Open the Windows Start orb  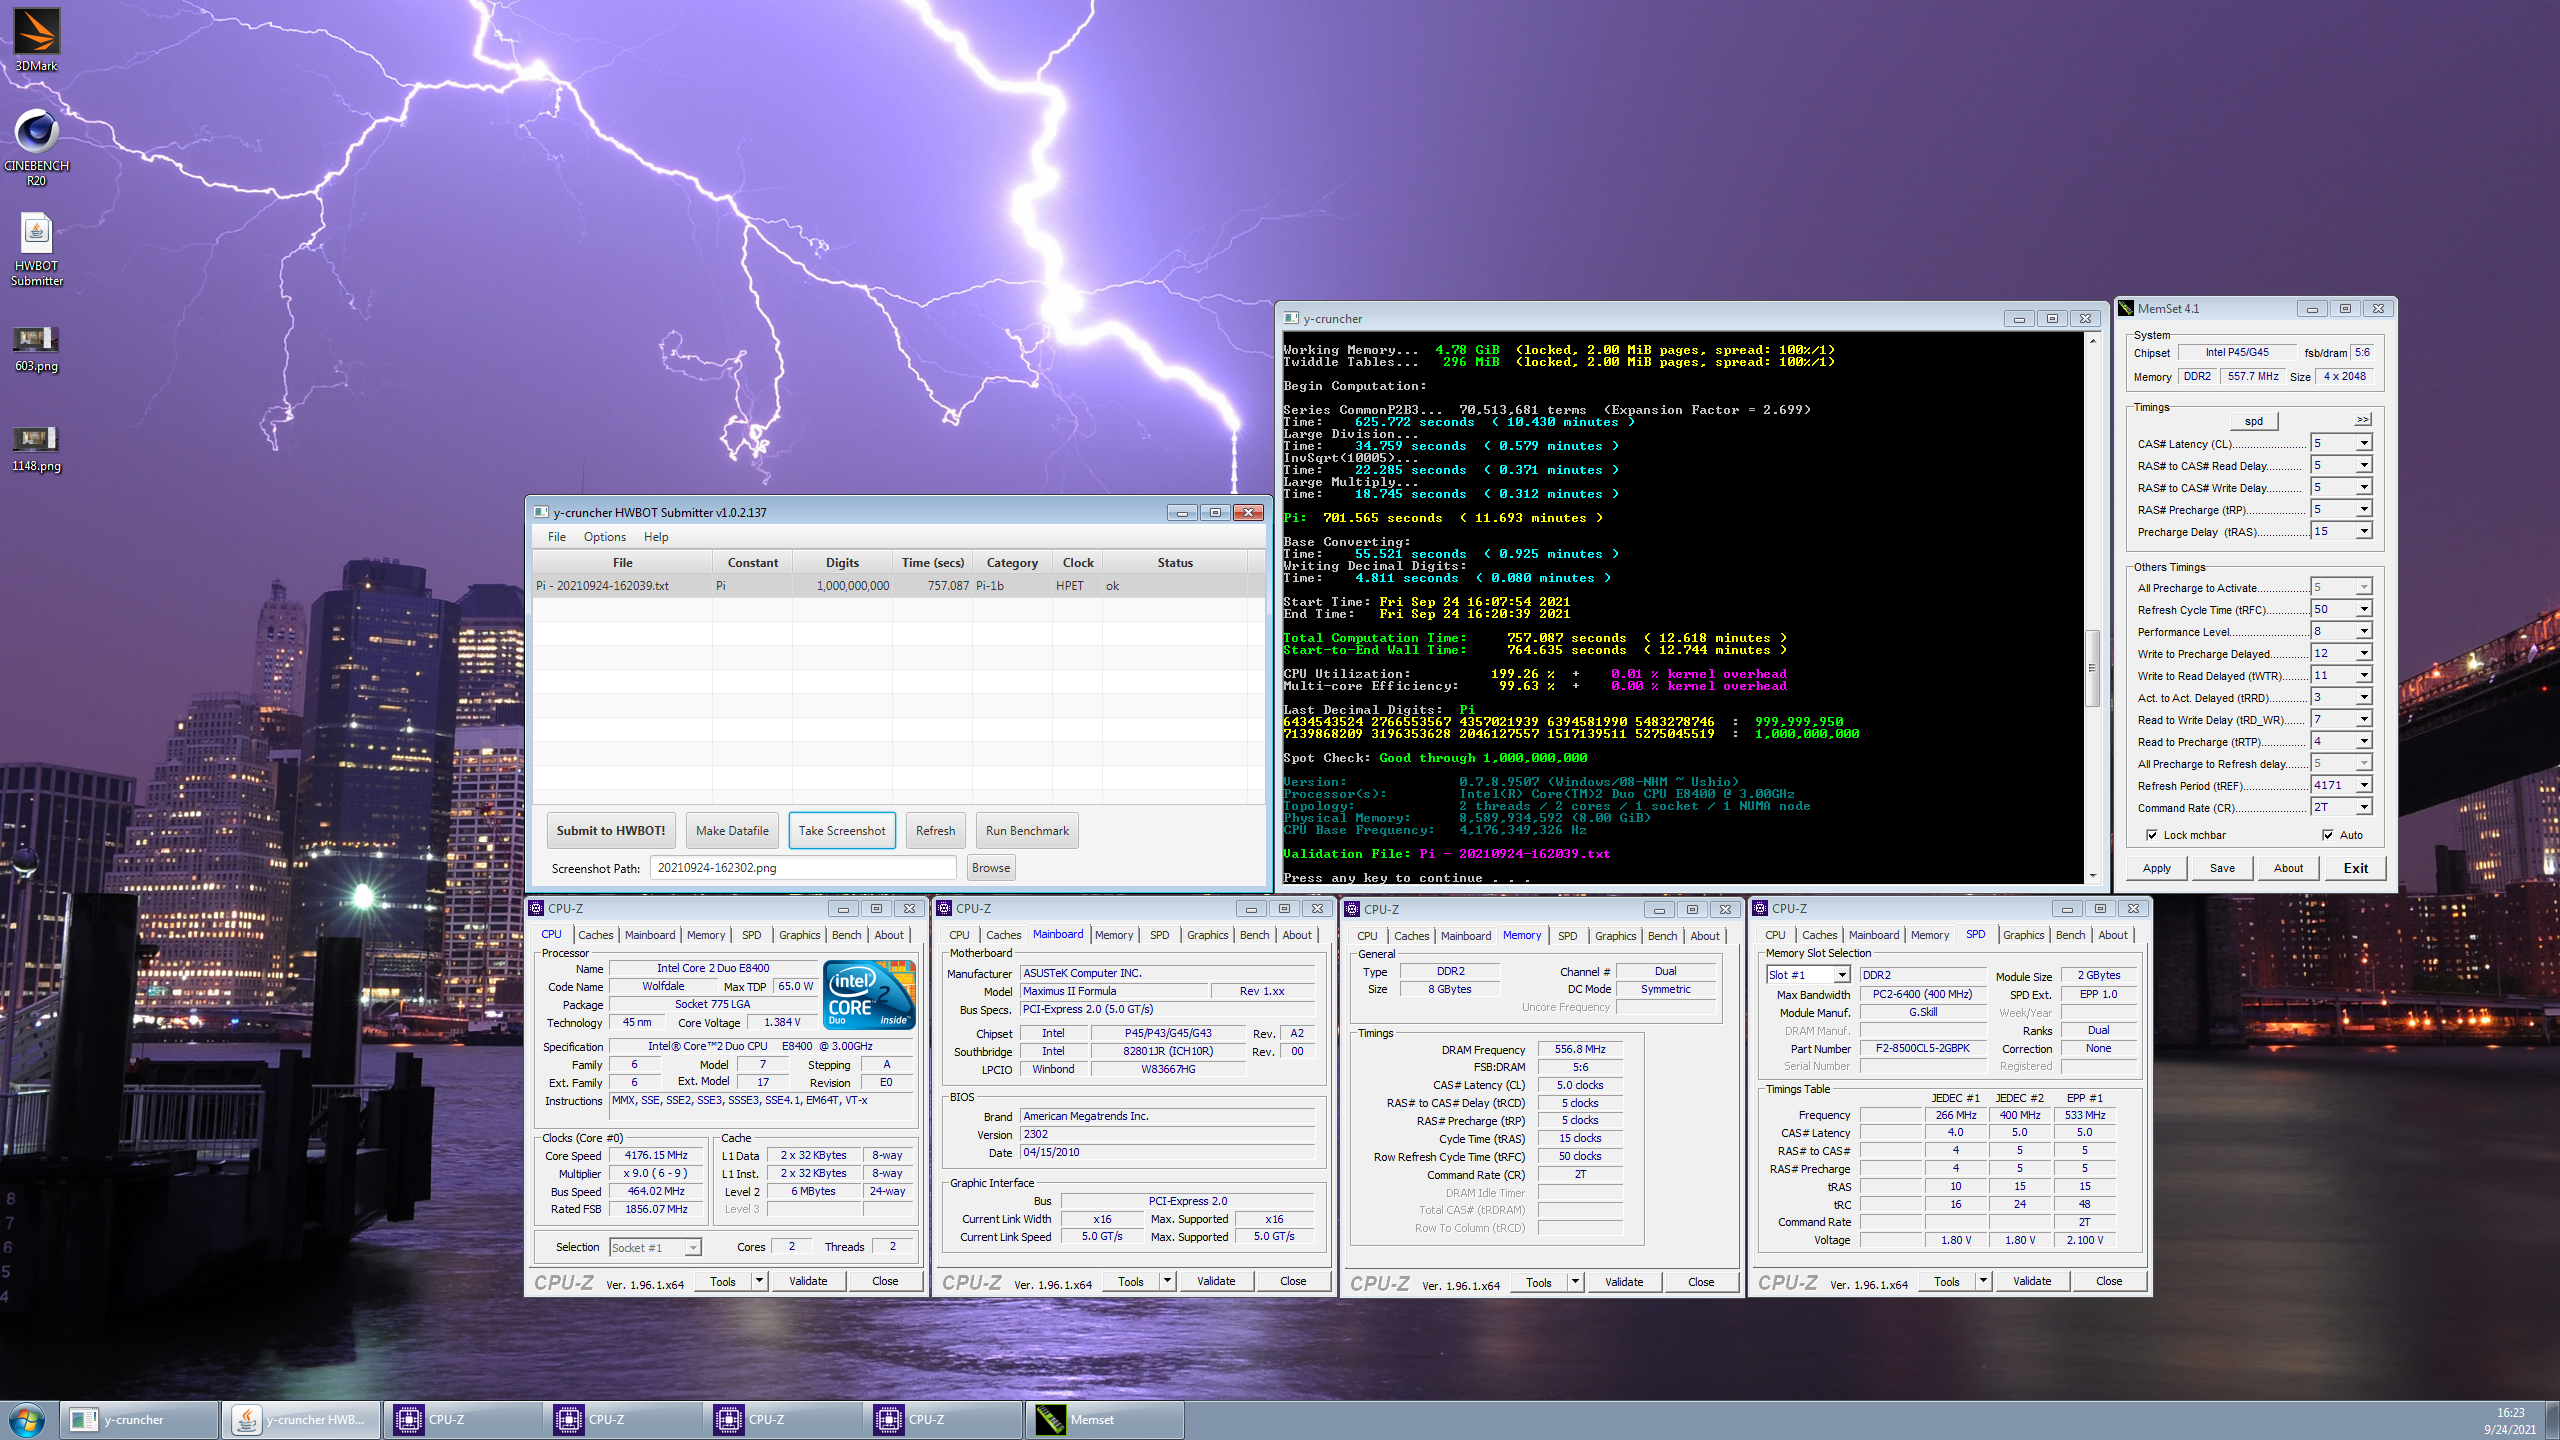27,1420
